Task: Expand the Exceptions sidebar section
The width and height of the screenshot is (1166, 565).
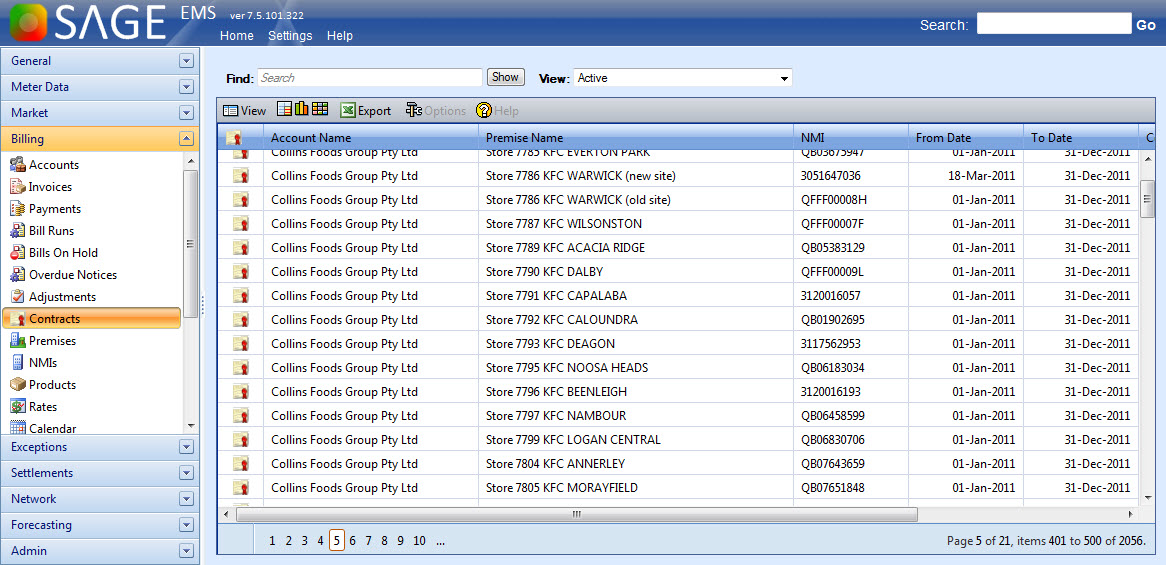Action: pos(186,447)
